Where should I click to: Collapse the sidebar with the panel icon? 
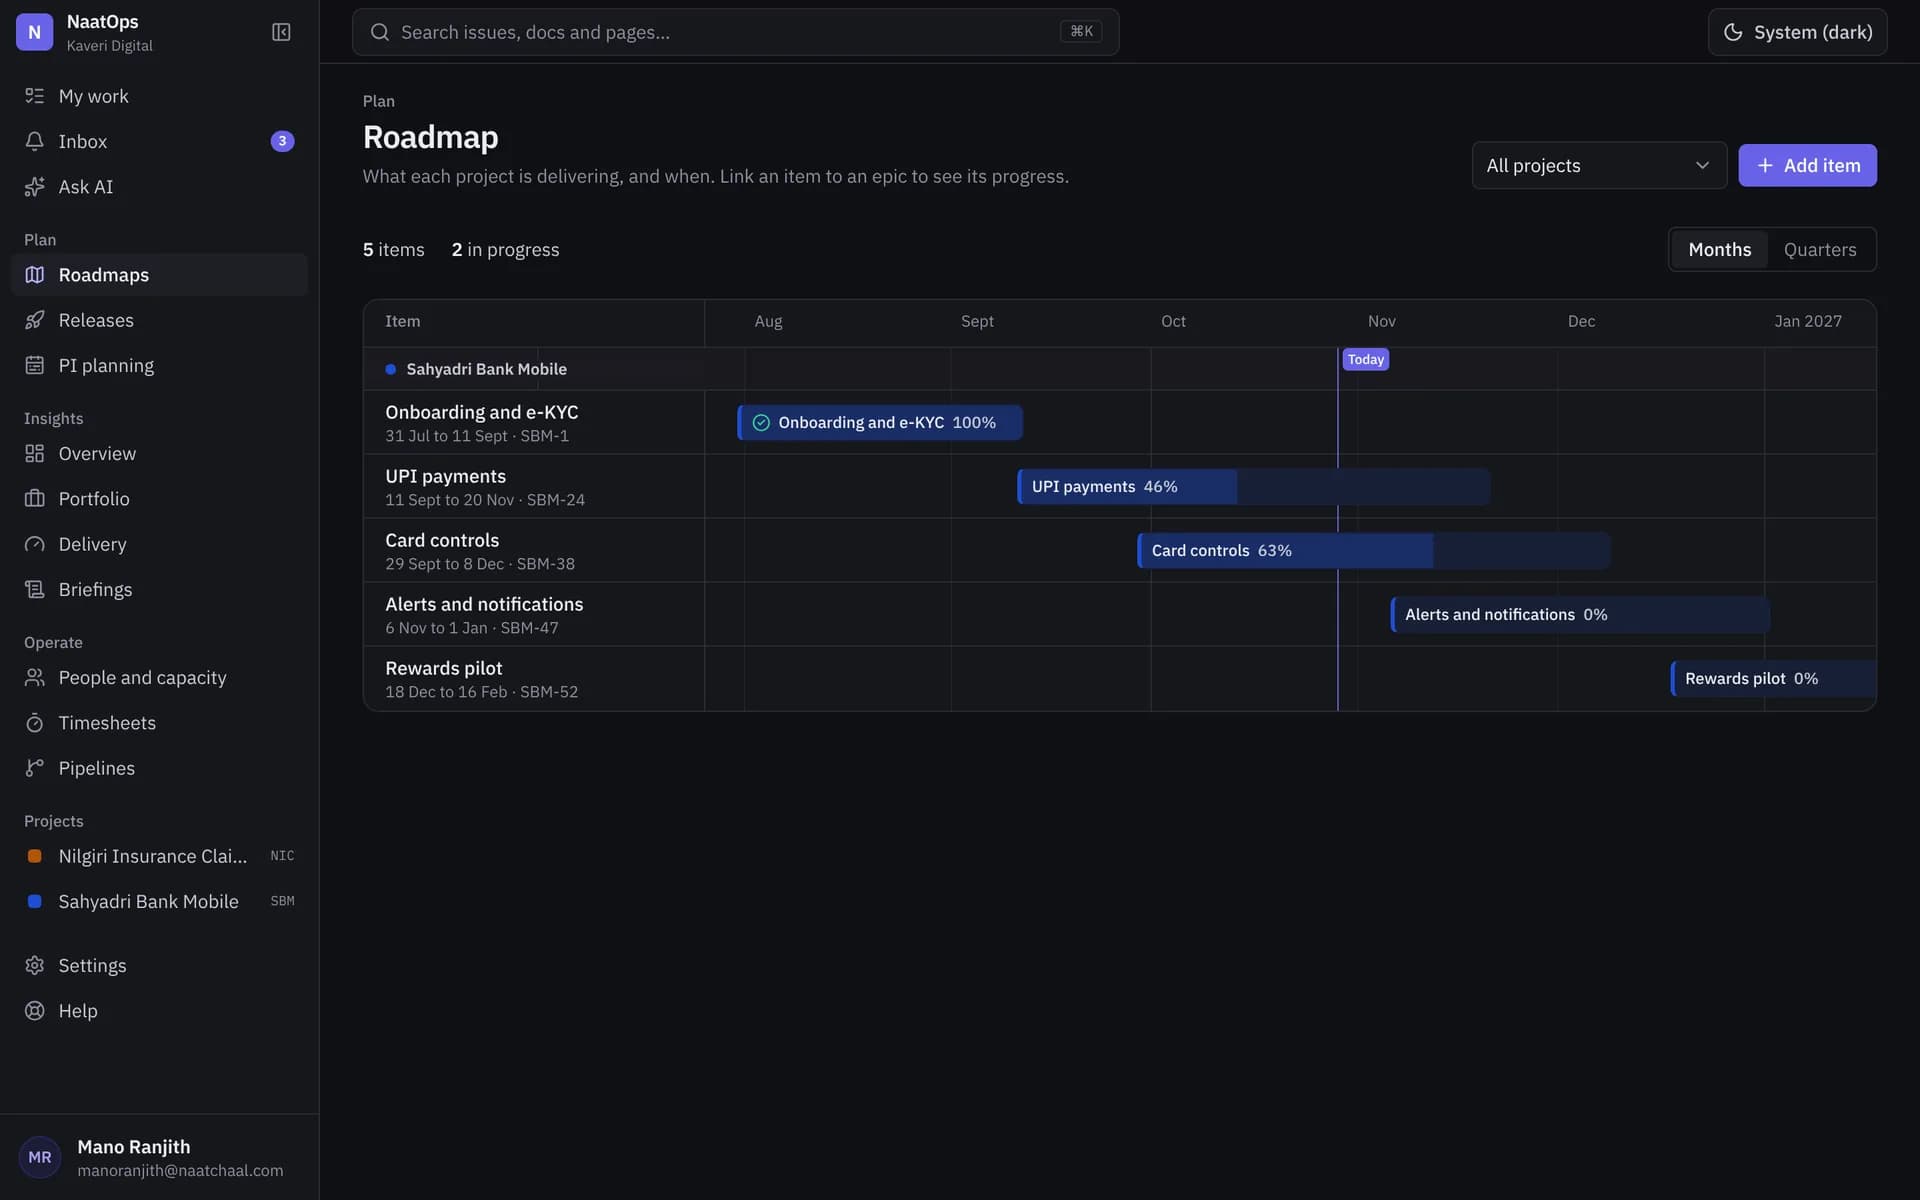pyautogui.click(x=281, y=32)
